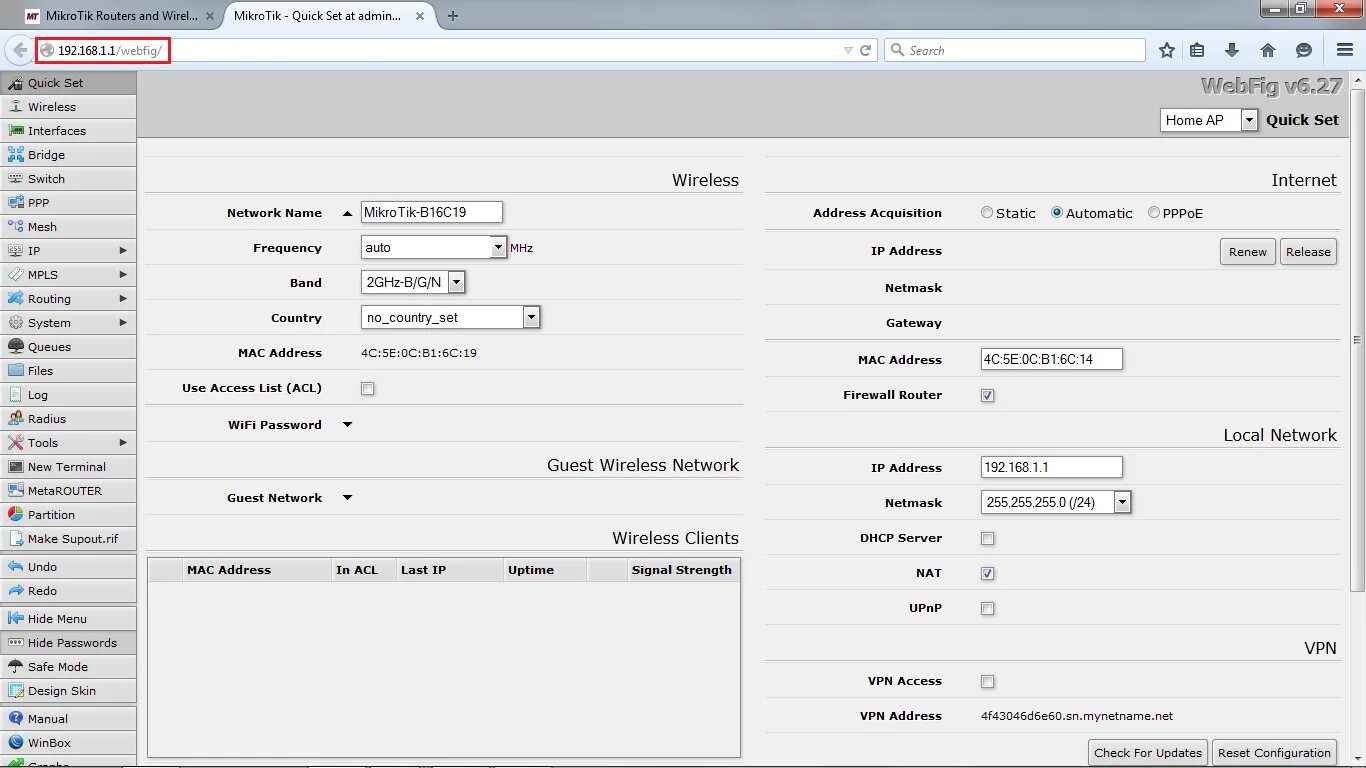Click the Make Supout.rif file icon
Viewport: 1366px width, 768px height.
(15, 539)
